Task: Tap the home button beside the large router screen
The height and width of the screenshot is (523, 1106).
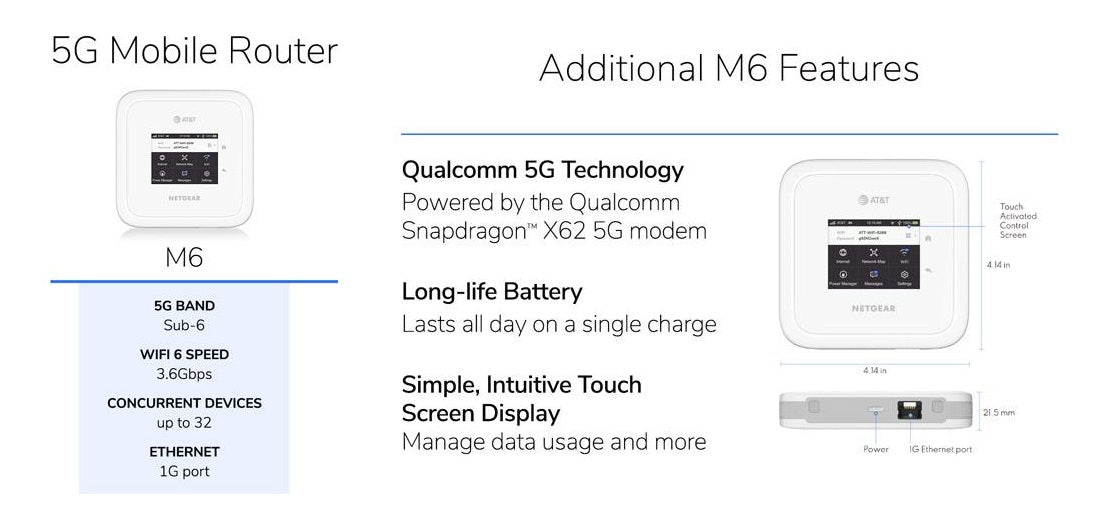Action: click(x=928, y=239)
